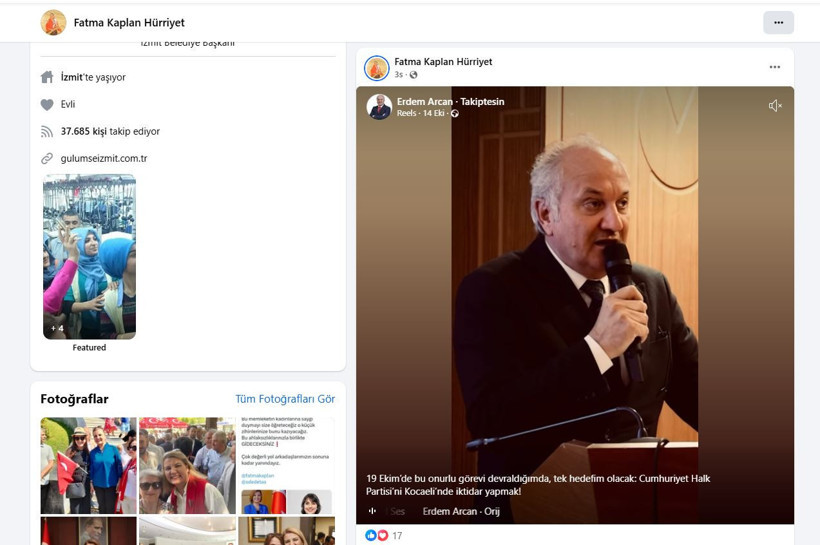Click the link icon beside the website
The image size is (820, 545).
(x=47, y=158)
